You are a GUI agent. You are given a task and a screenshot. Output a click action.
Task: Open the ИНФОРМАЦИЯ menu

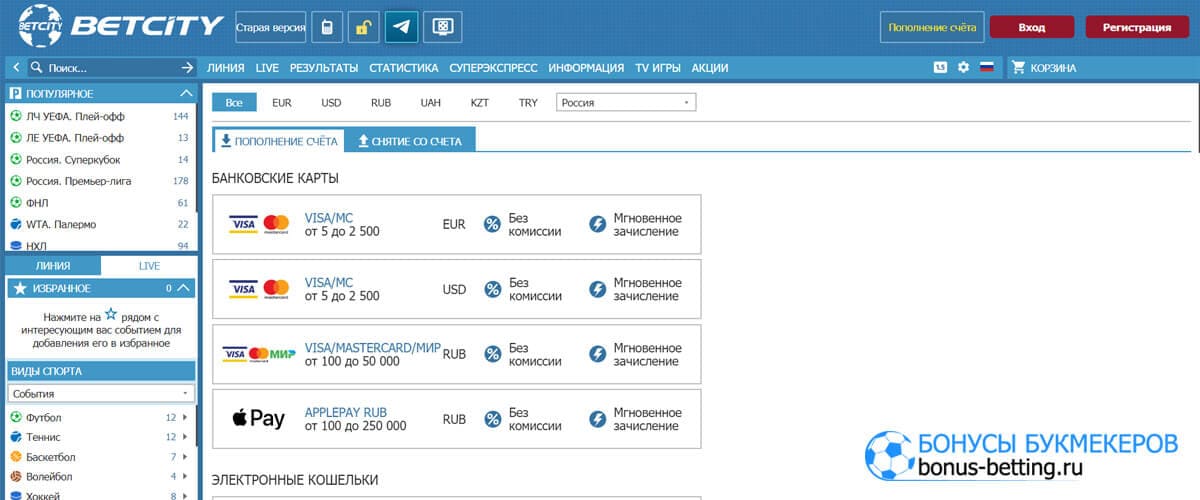586,68
